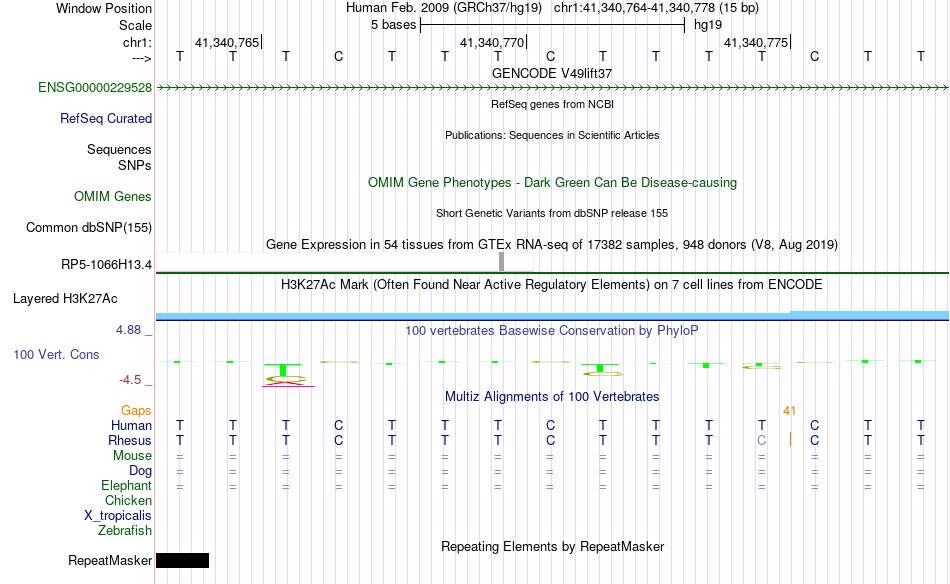Click the Sequences track label
This screenshot has height=584, width=950.
(119, 149)
